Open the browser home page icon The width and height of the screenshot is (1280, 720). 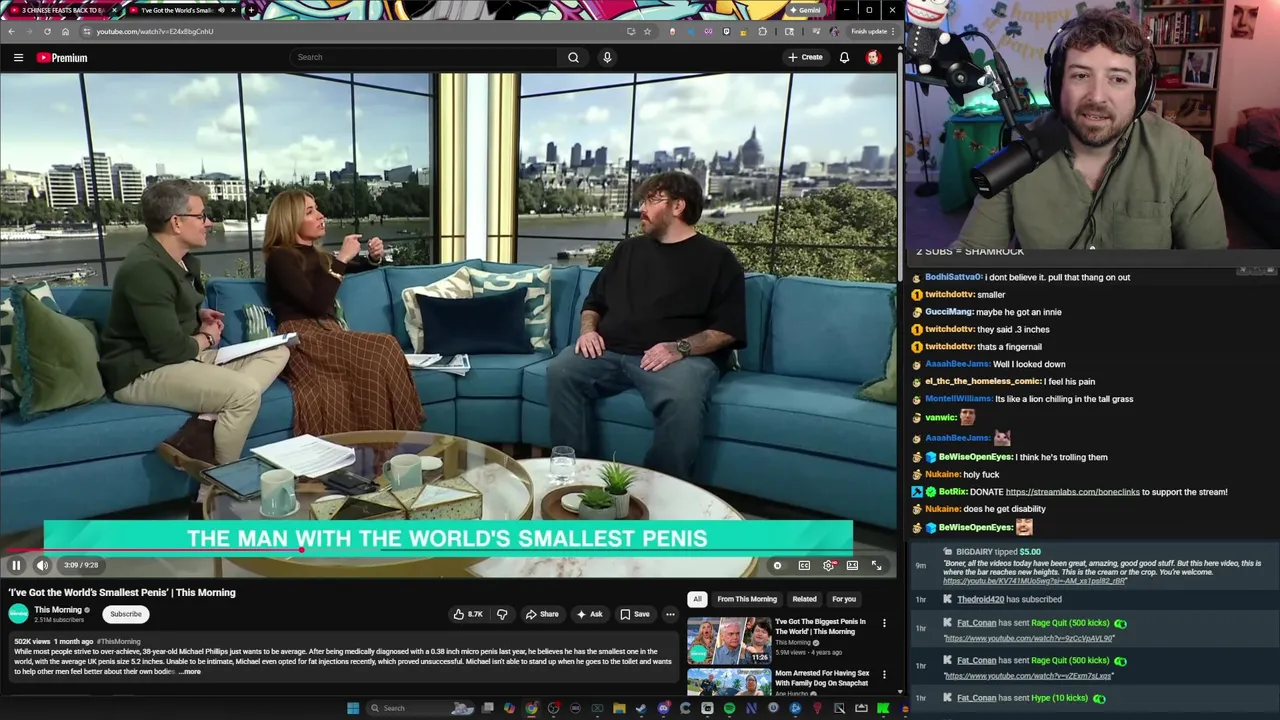[65, 31]
